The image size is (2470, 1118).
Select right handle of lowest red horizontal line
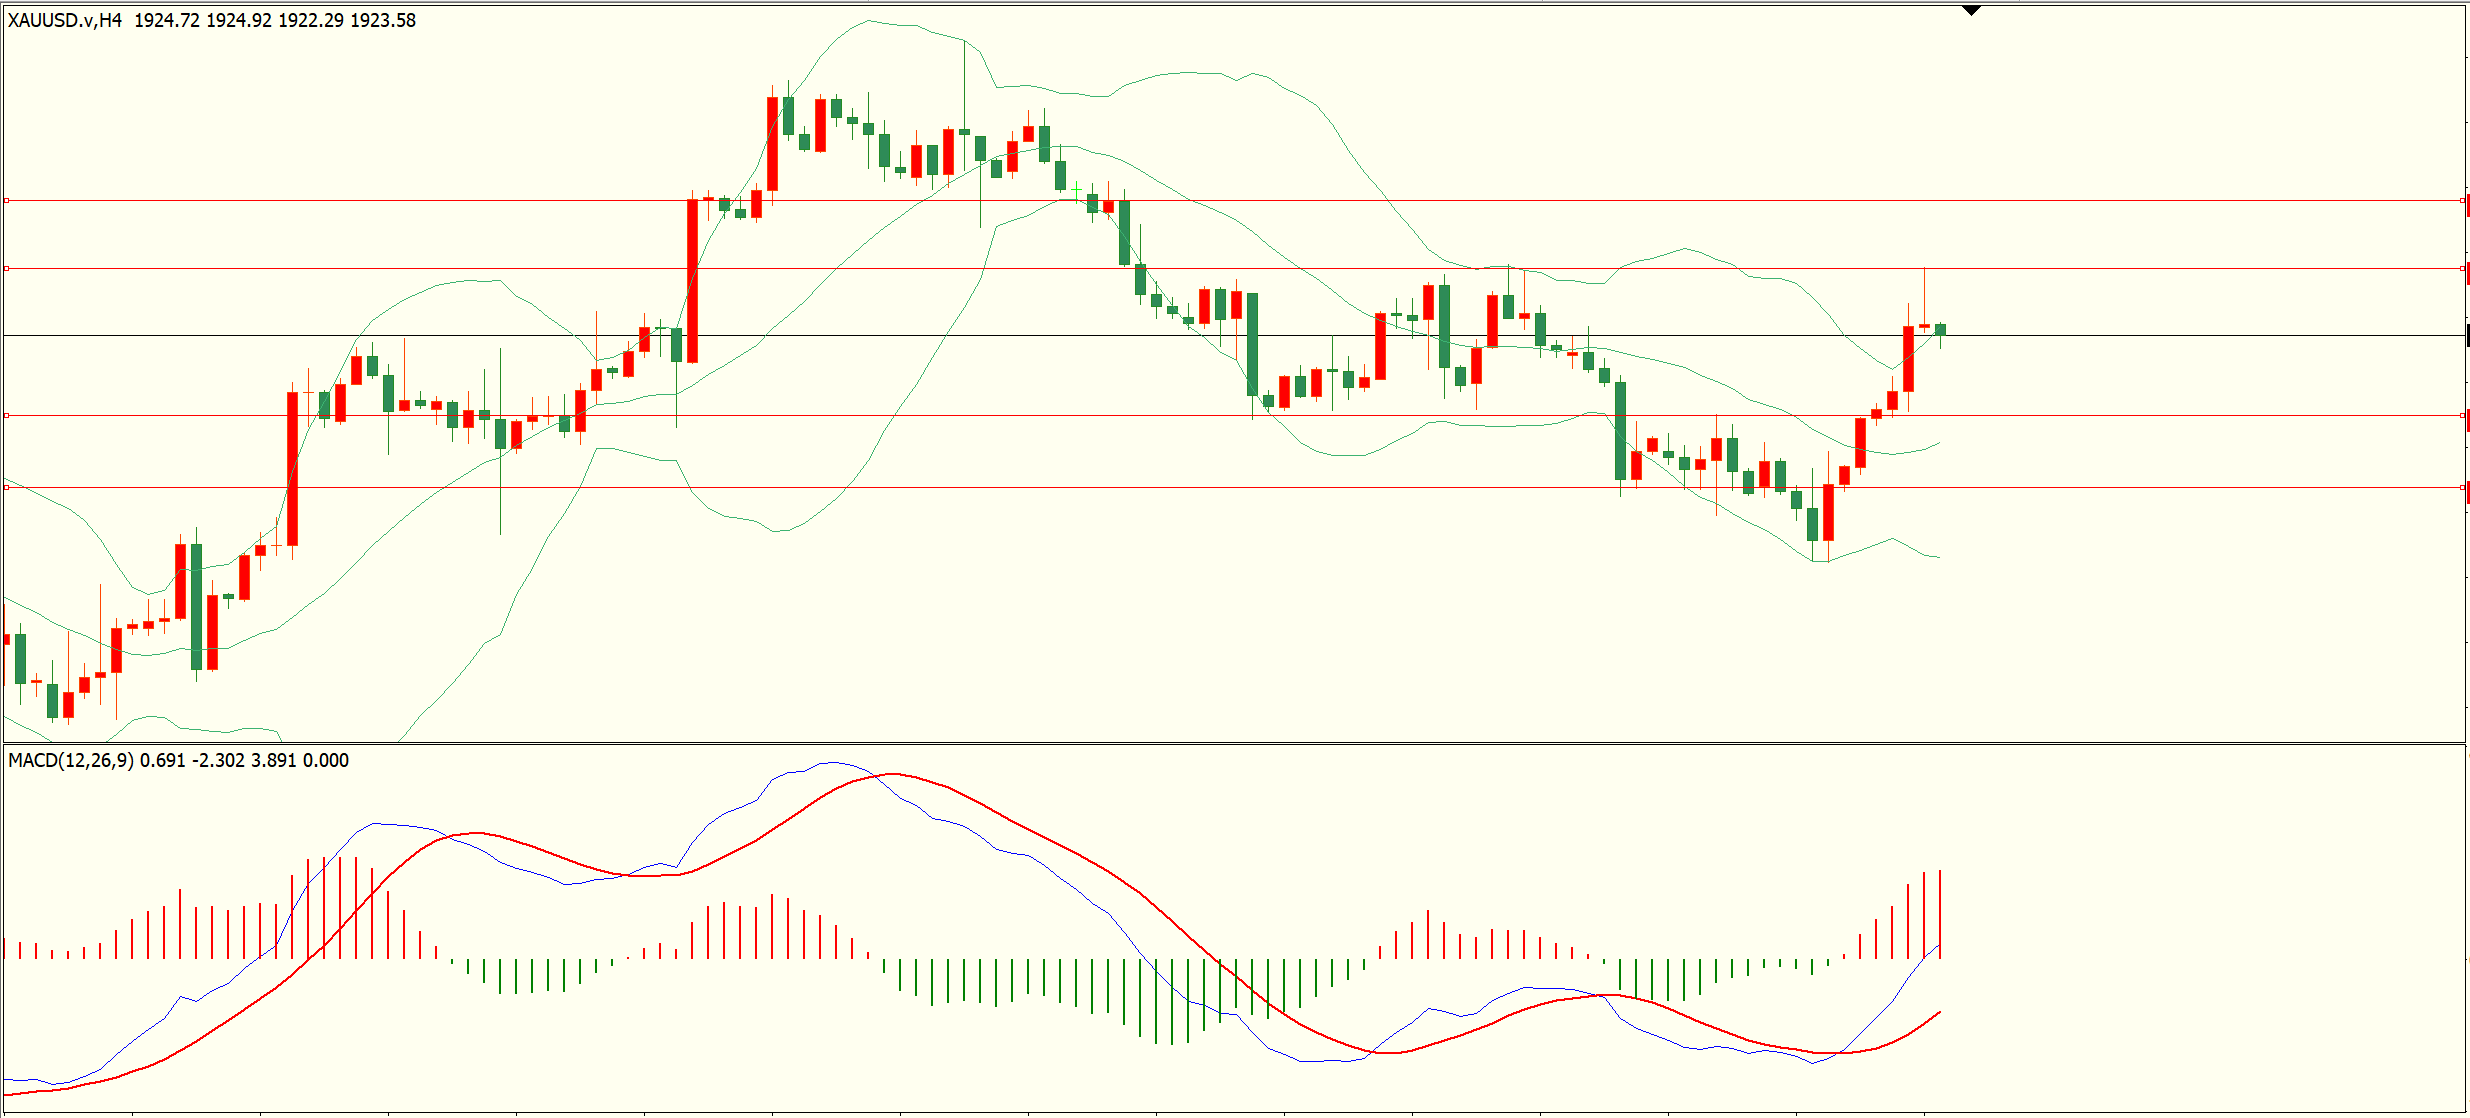(x=2462, y=487)
